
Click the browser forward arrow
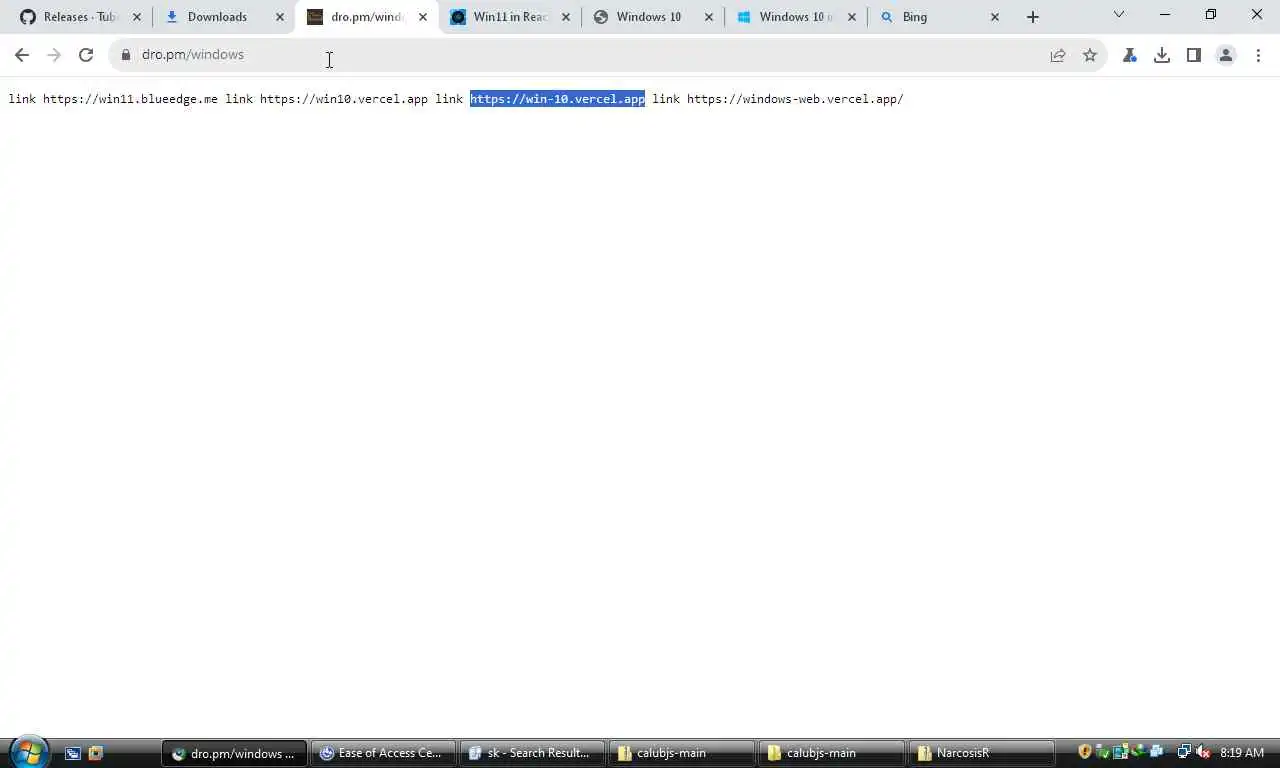click(54, 55)
